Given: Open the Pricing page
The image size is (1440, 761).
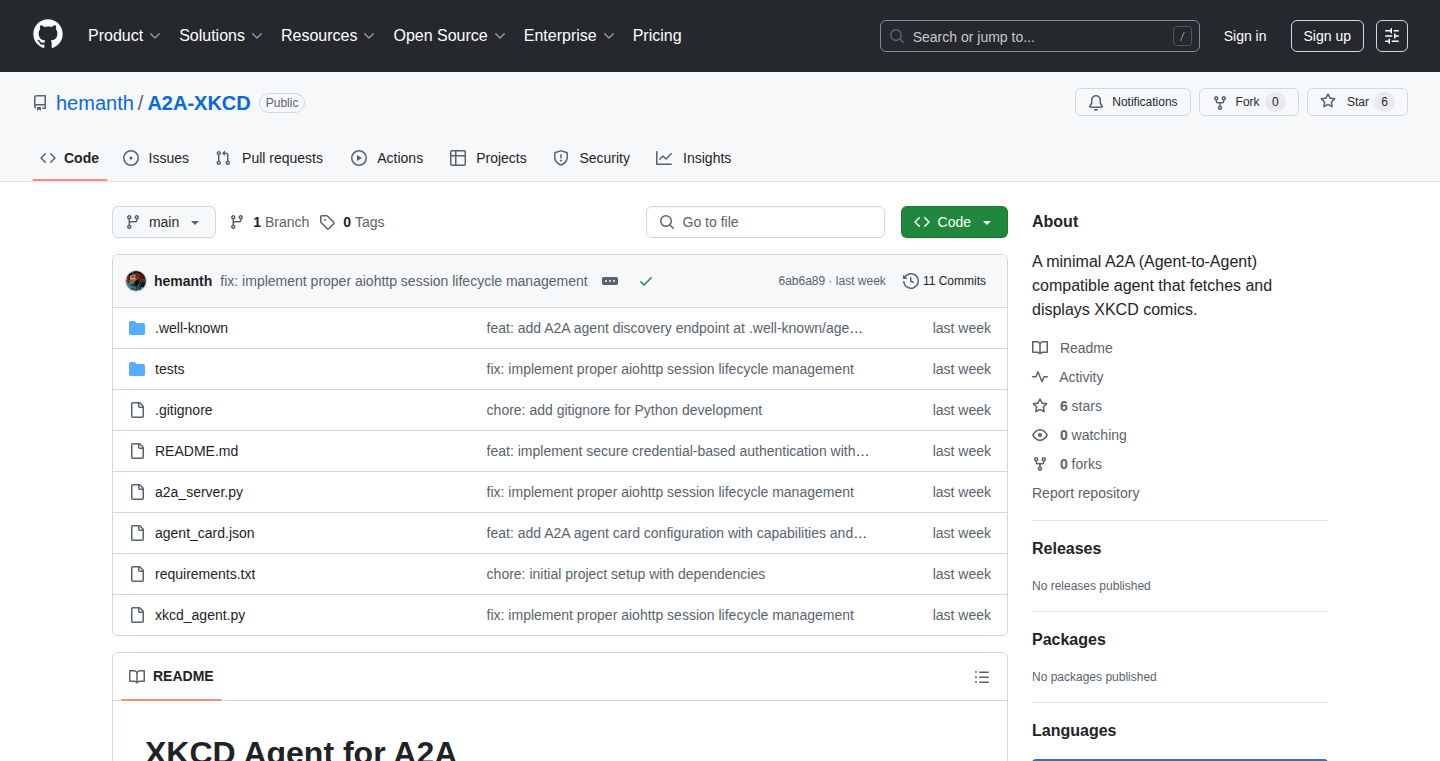Looking at the screenshot, I should coord(657,35).
